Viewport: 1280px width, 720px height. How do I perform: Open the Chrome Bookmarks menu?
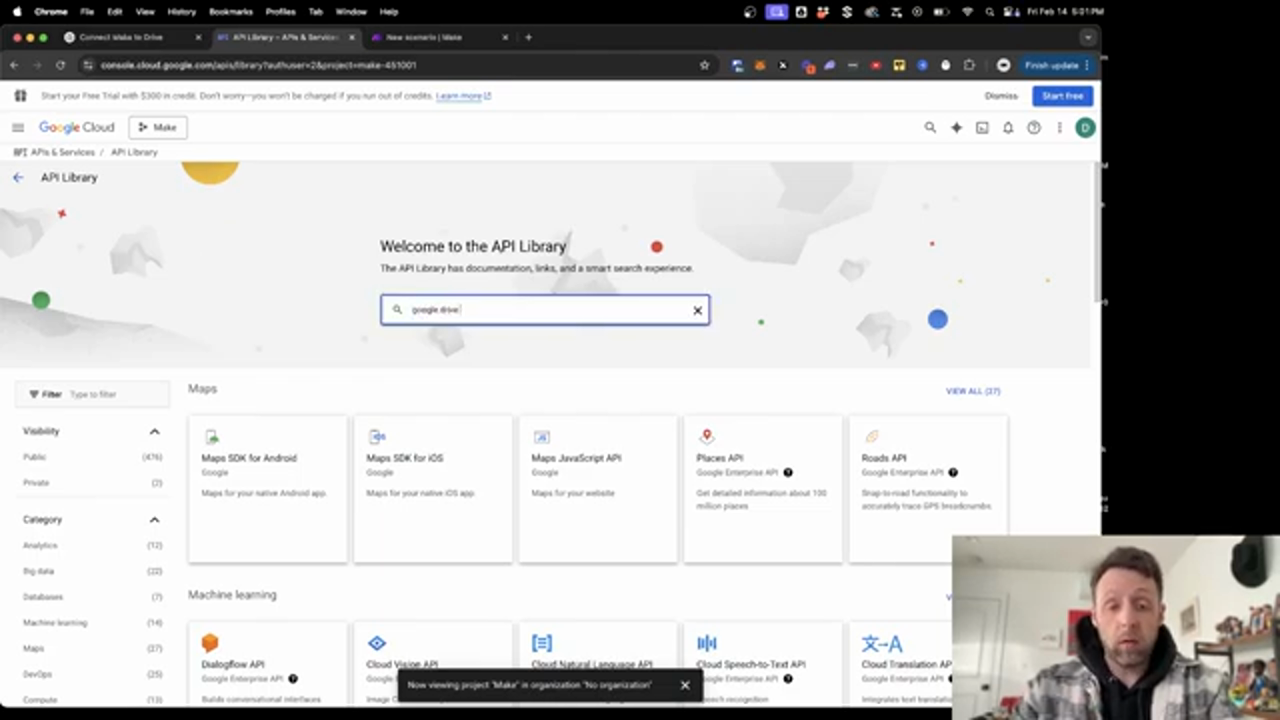231,12
